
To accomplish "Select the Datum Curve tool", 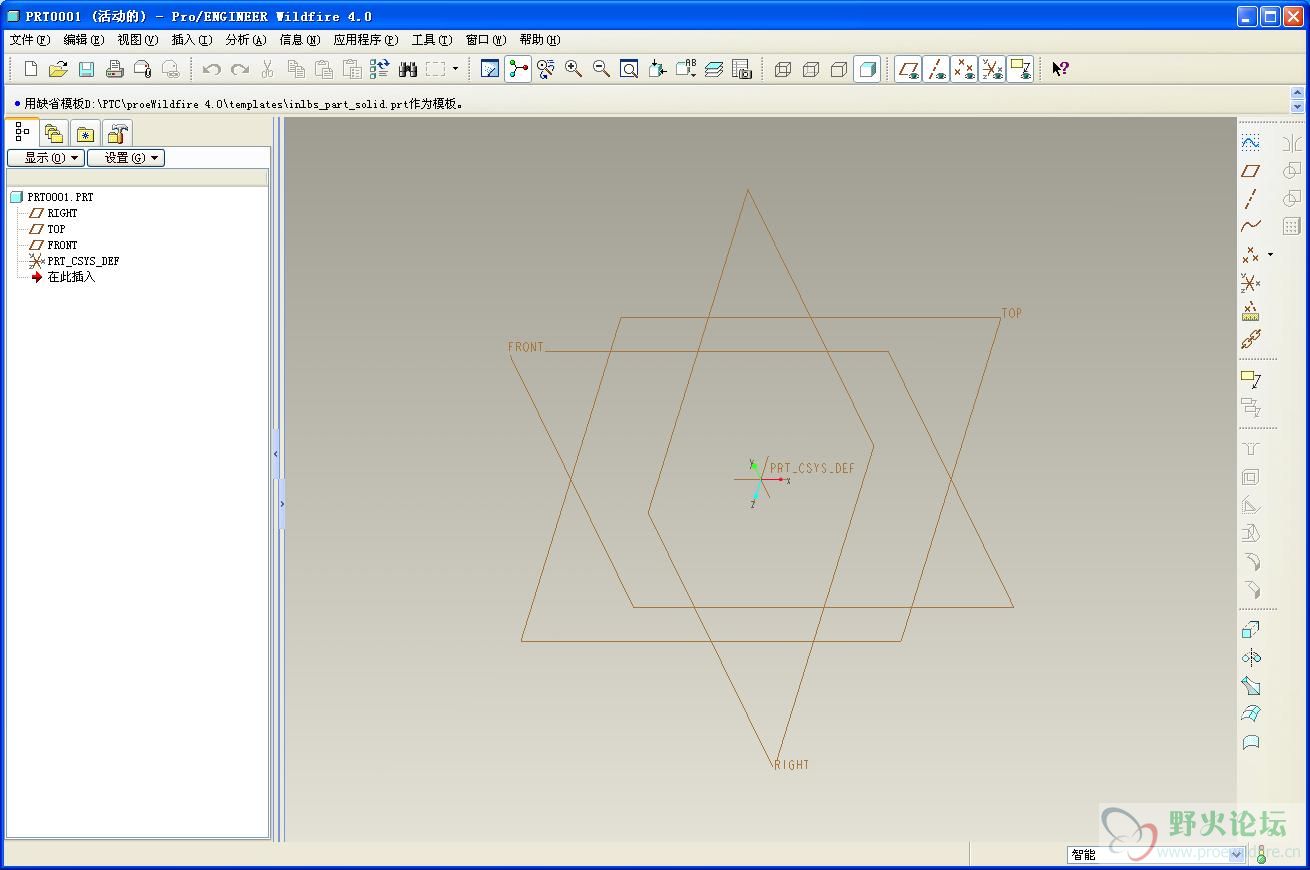I will [1250, 227].
